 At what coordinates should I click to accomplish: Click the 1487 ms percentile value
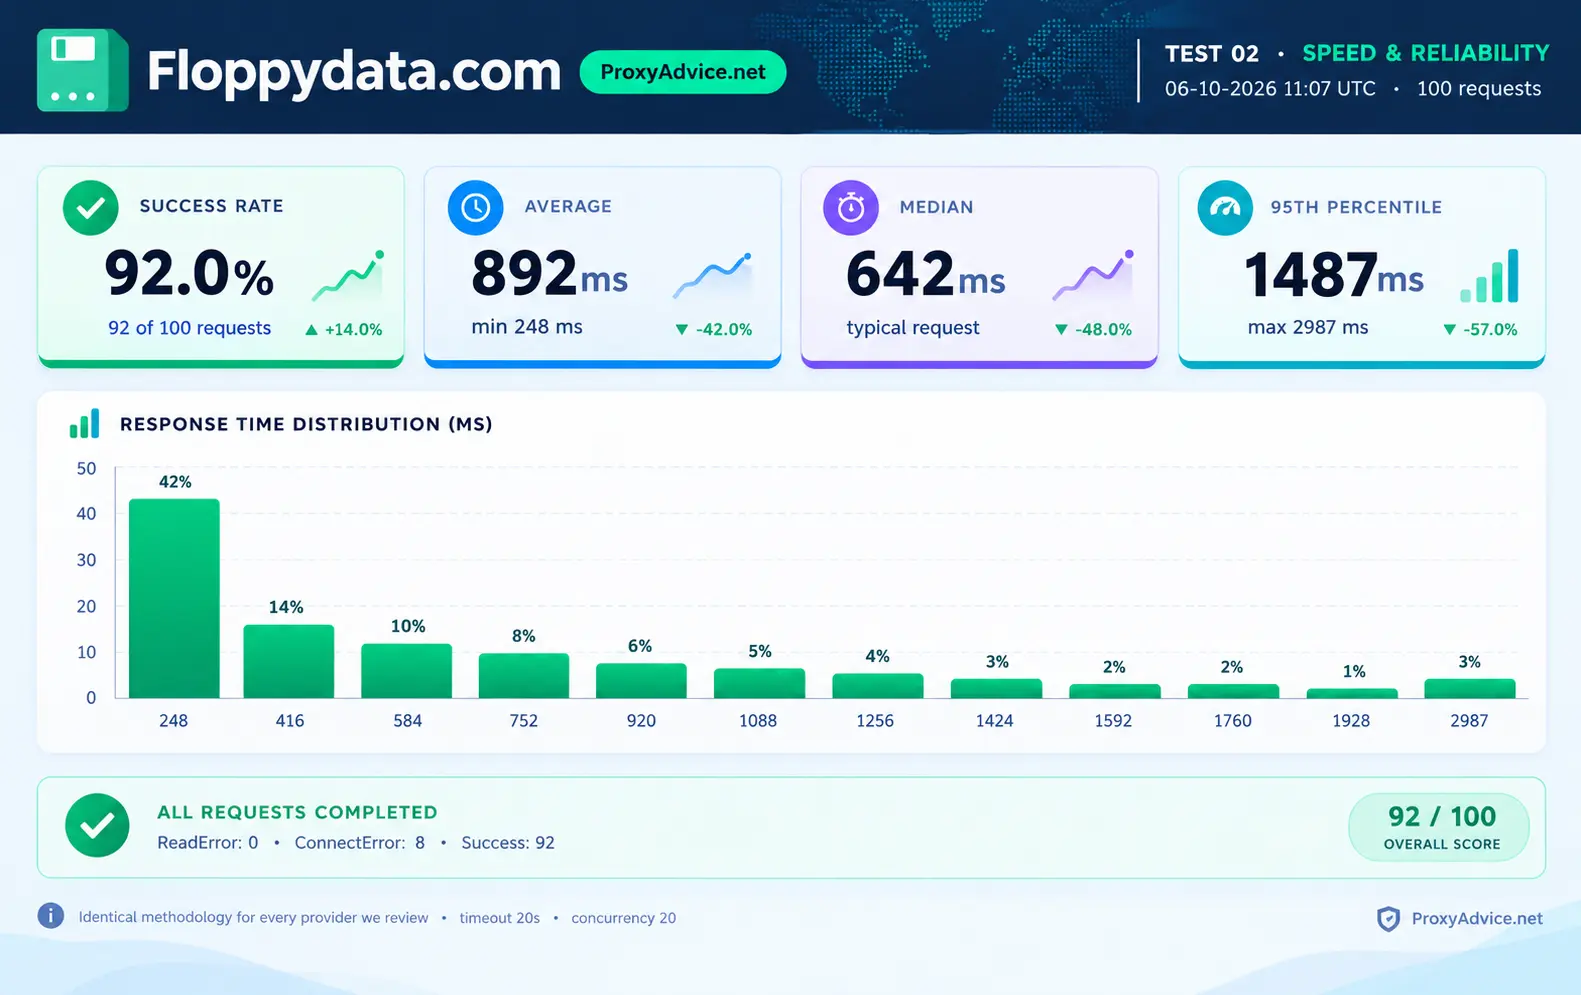point(1334,273)
